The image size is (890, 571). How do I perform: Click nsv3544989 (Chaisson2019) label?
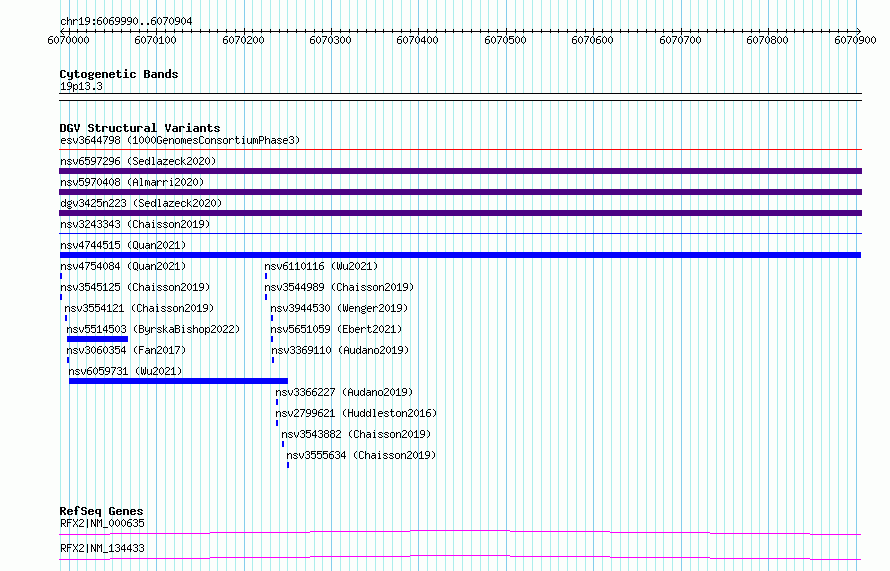[339, 287]
